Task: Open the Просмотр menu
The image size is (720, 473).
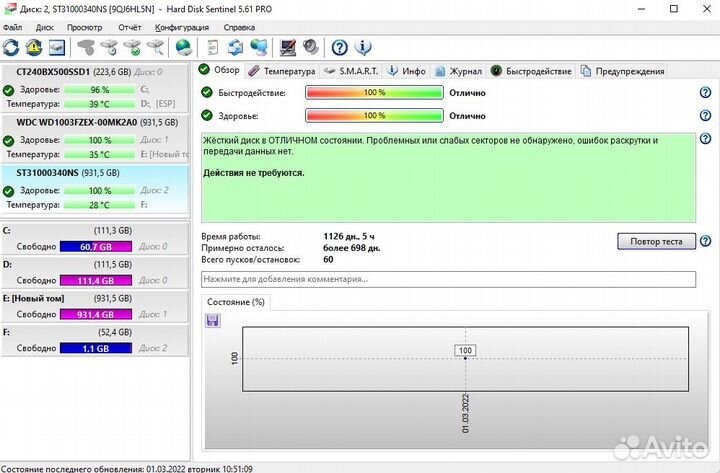Action: [84, 28]
